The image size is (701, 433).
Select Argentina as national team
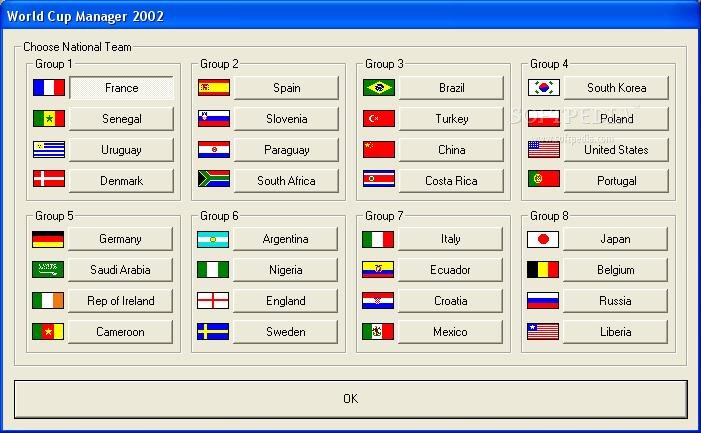(x=286, y=239)
